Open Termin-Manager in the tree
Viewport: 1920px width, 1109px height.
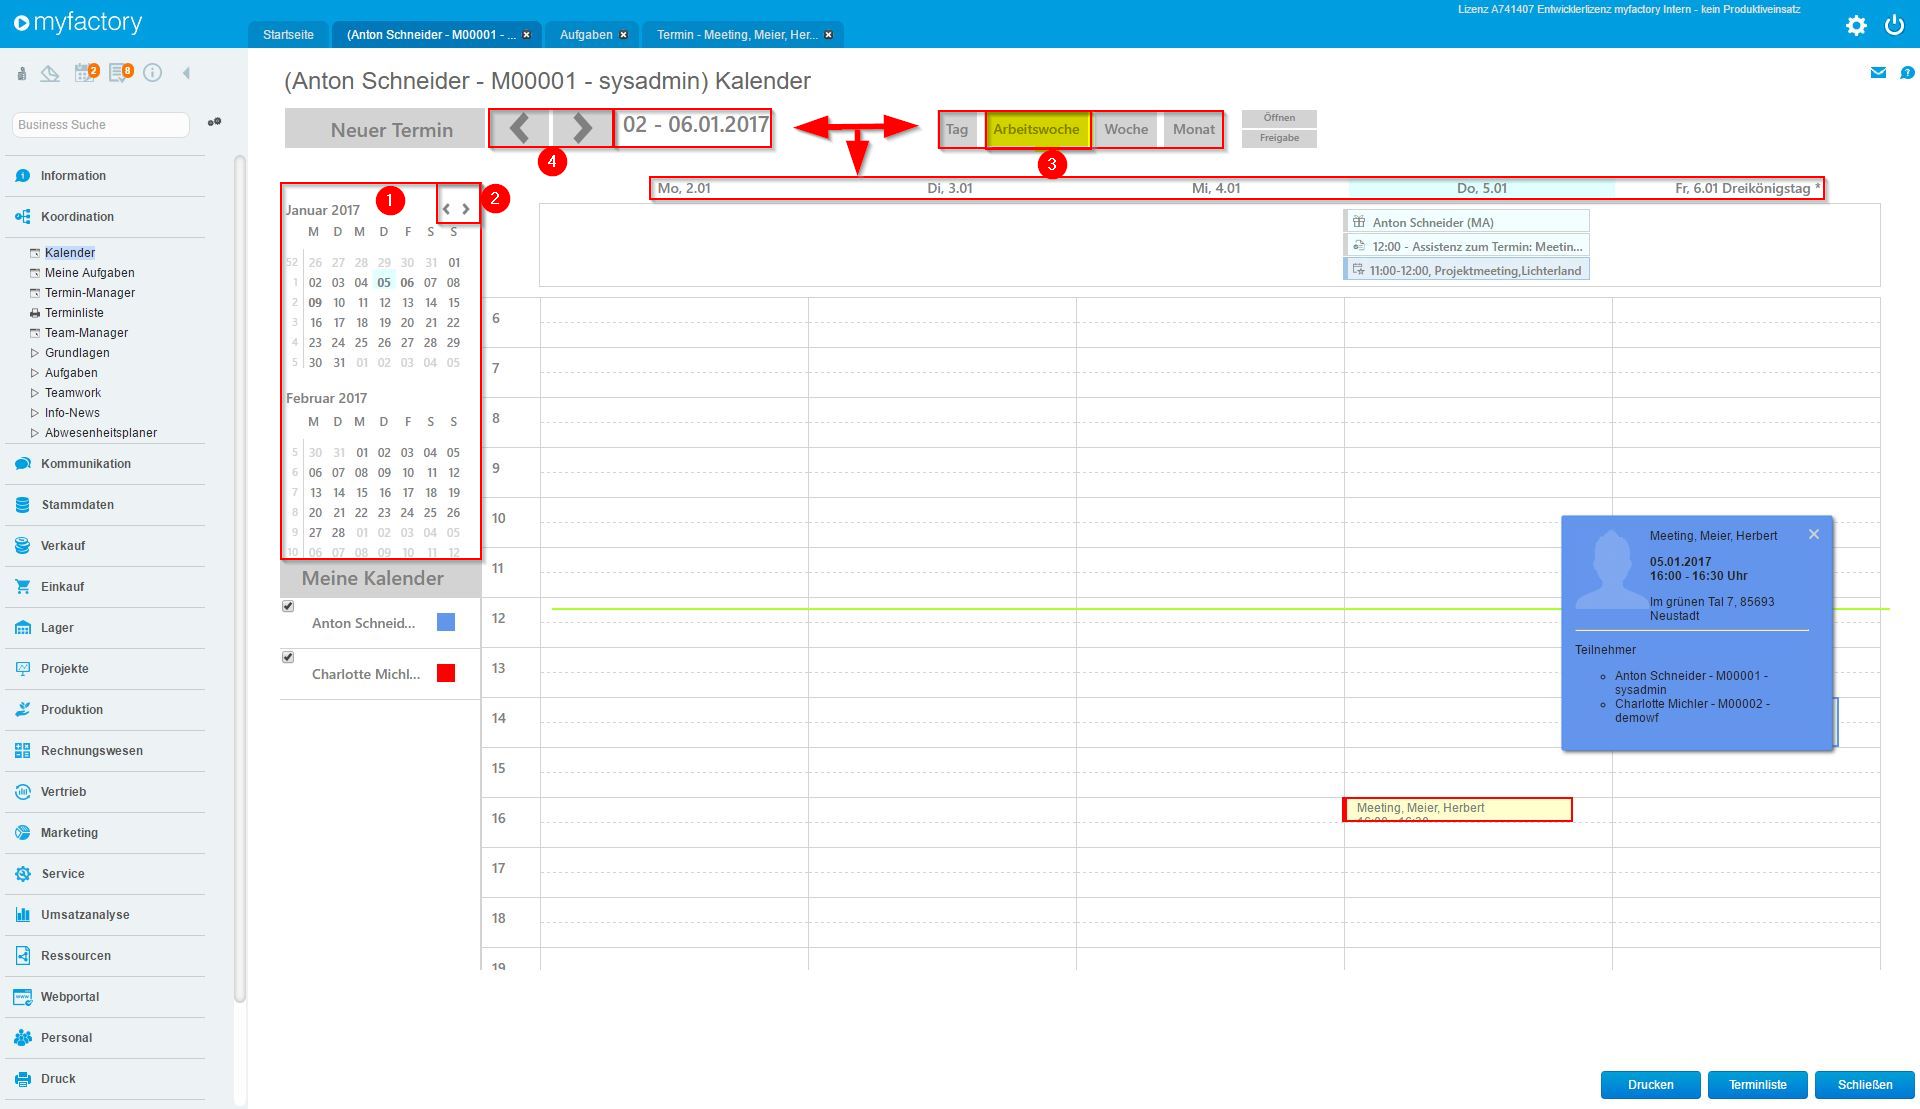(90, 293)
